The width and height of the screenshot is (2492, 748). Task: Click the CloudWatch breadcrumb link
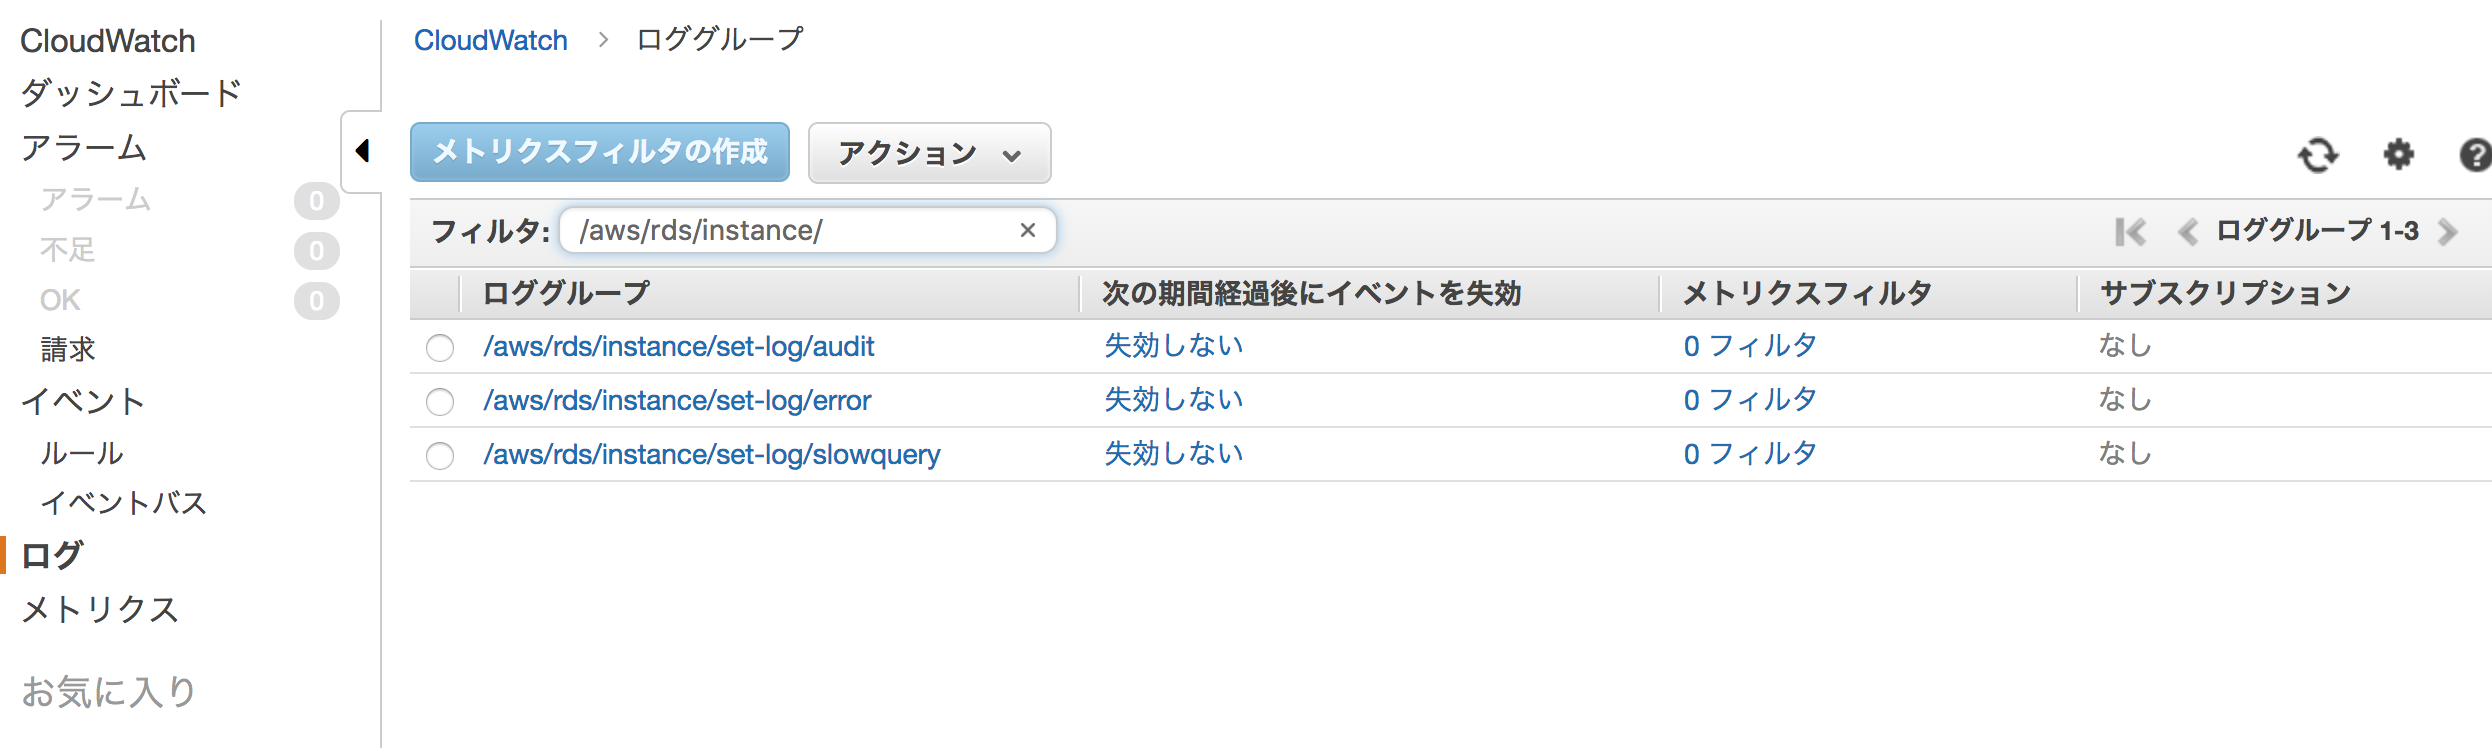pyautogui.click(x=490, y=40)
